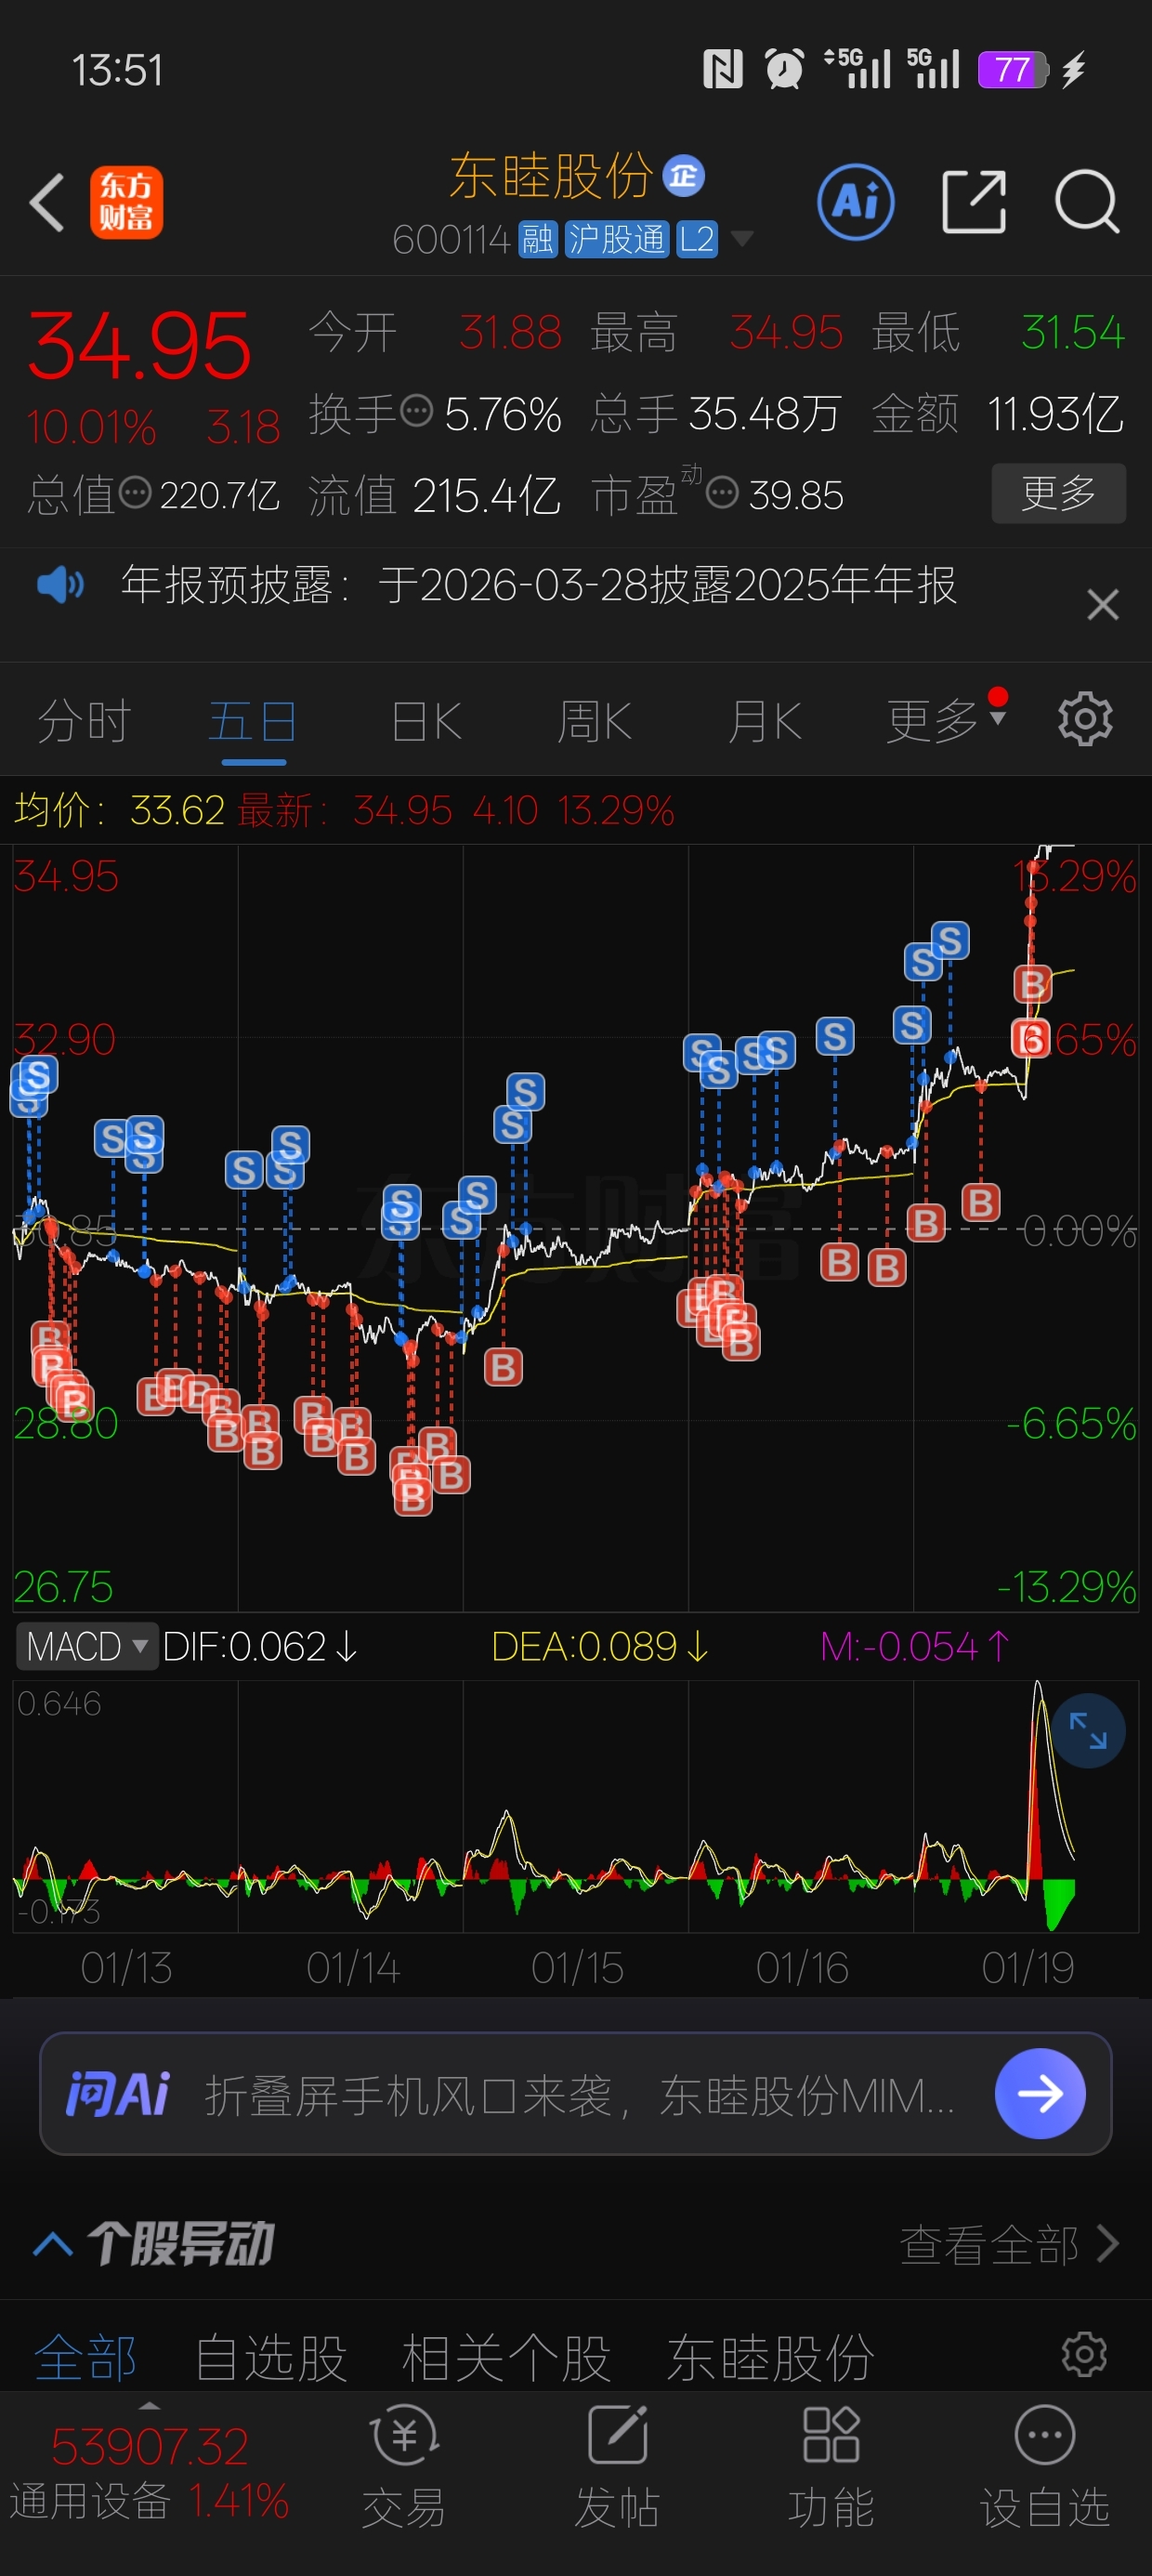Switch to 周K chart tab

[x=595, y=721]
